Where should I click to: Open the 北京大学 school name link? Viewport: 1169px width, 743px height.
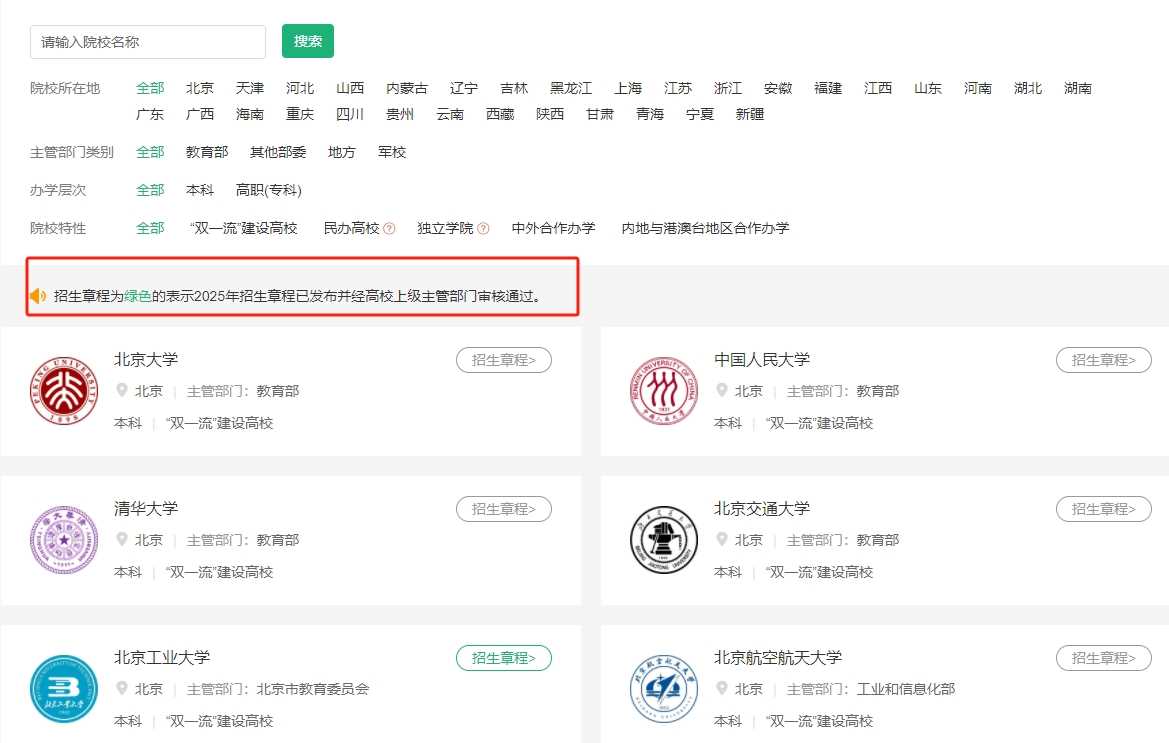(x=145, y=359)
